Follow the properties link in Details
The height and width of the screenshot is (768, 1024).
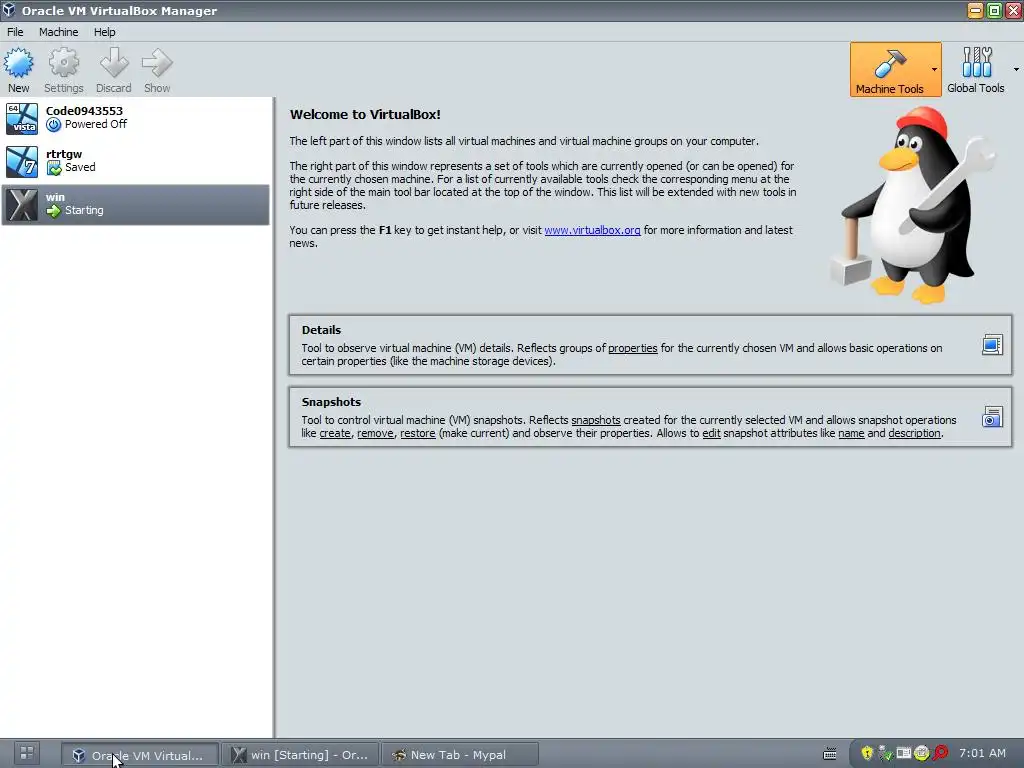(632, 348)
